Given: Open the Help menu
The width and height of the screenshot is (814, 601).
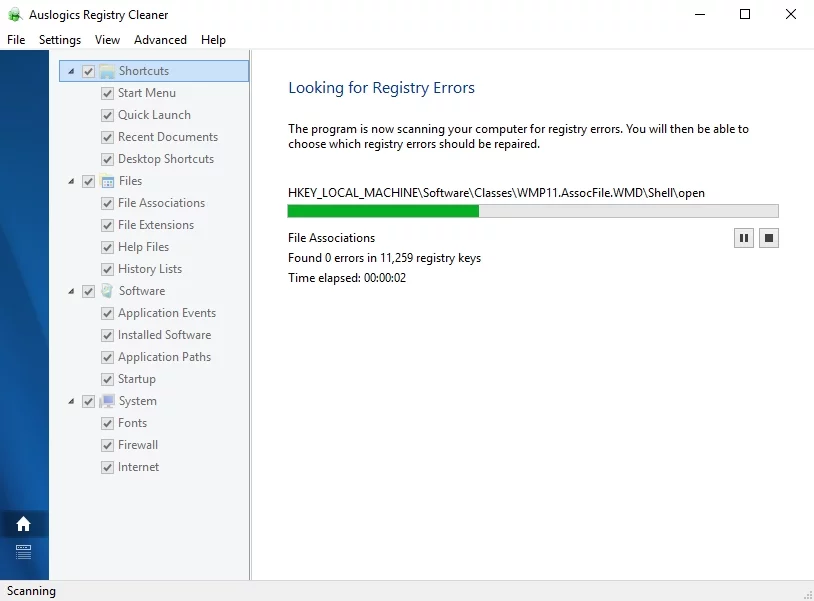Looking at the screenshot, I should click(213, 40).
